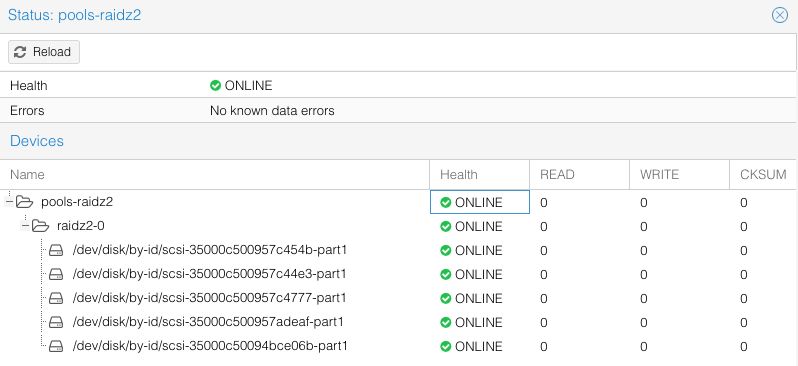Click disk icon for scsi-35000c50094bce06b-part1
The width and height of the screenshot is (798, 366).
coord(56,346)
